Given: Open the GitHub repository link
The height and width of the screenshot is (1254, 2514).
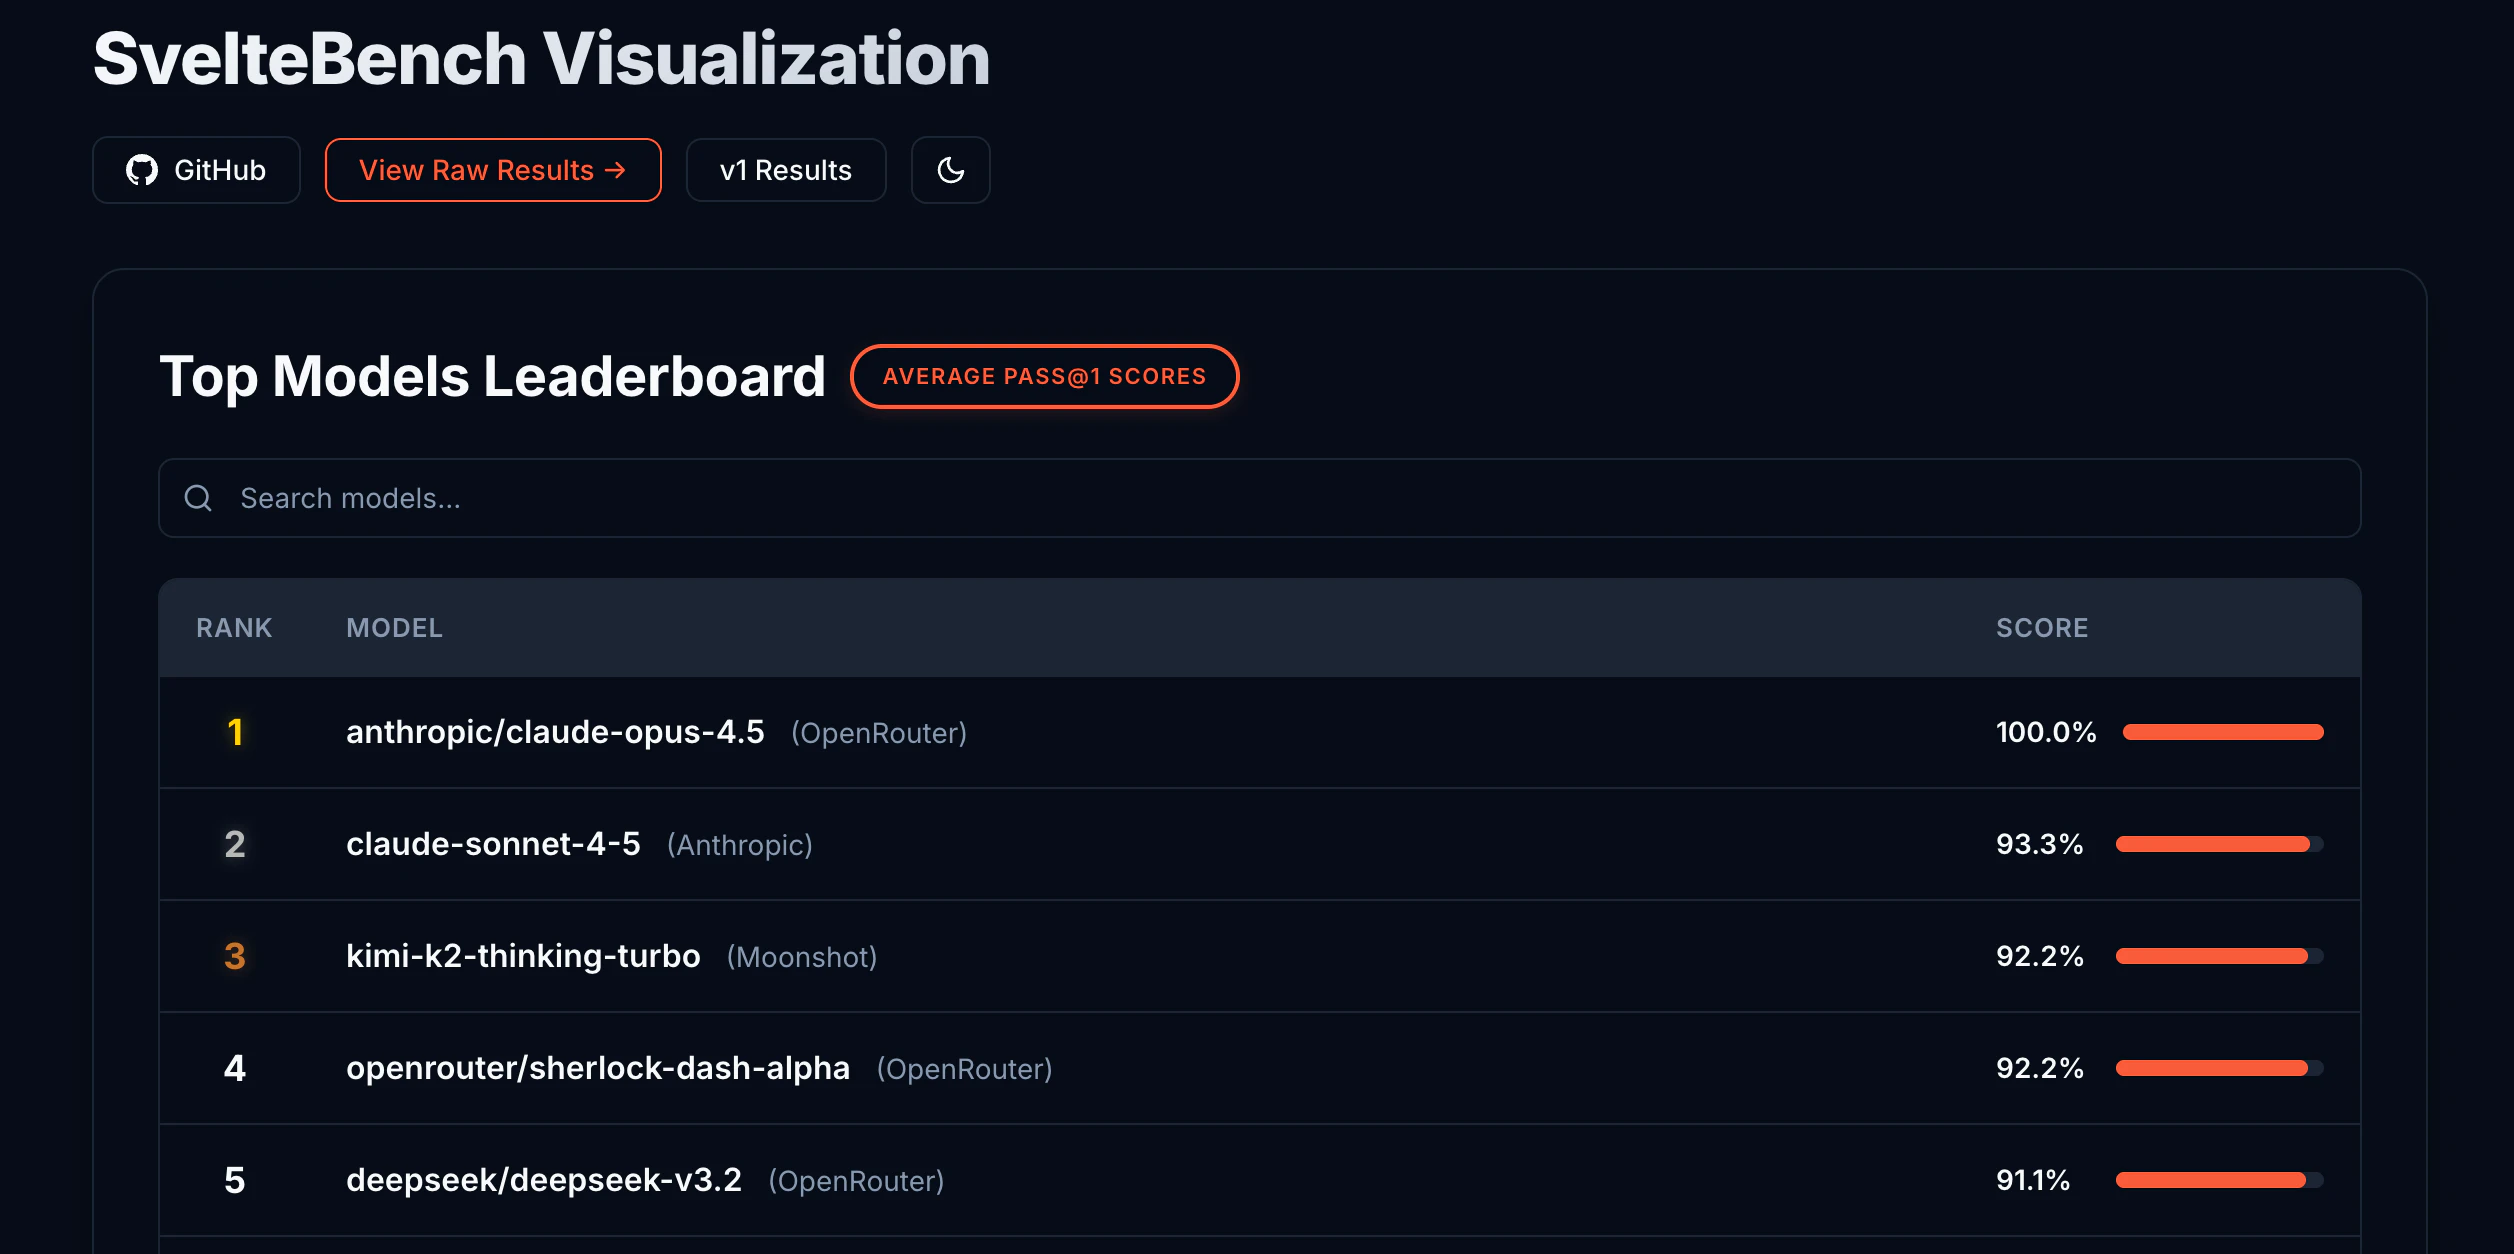Looking at the screenshot, I should [x=196, y=170].
